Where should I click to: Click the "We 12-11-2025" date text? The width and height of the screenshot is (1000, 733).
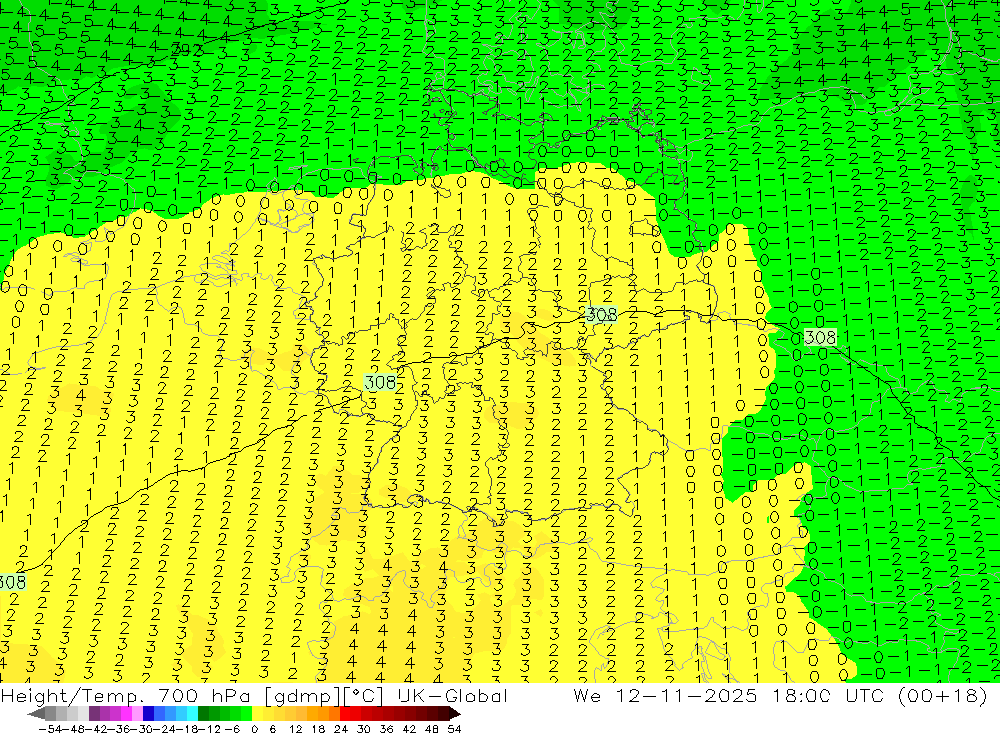(665, 695)
